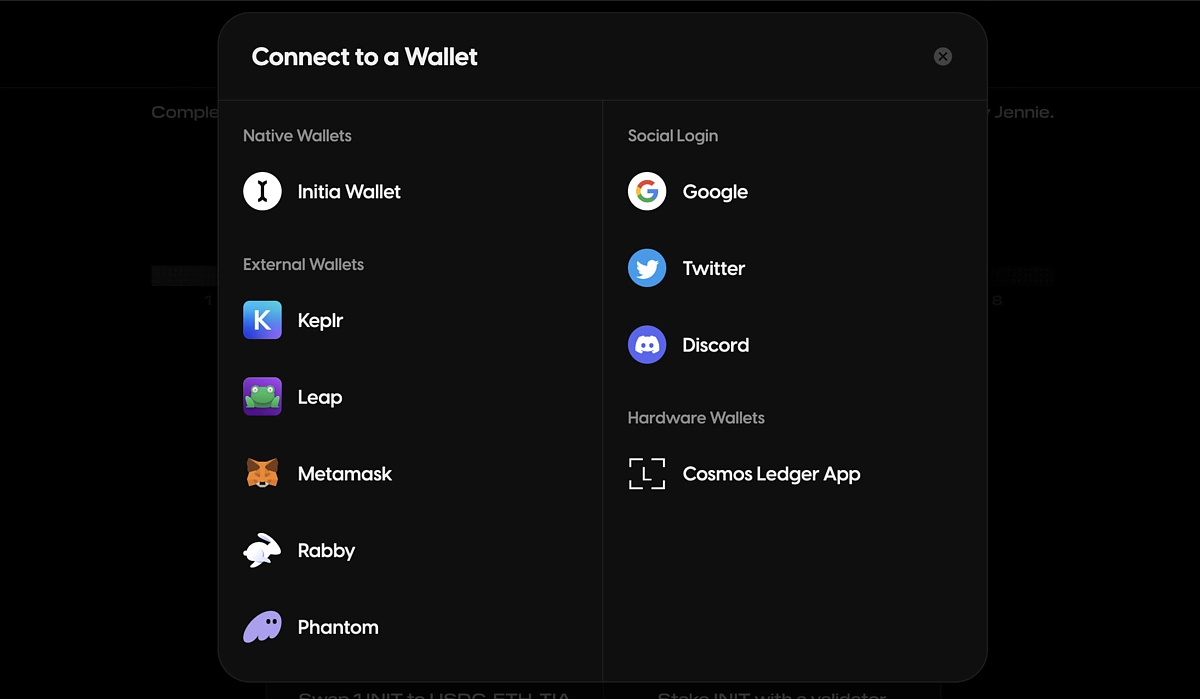Choose the Metamask text option
1200x699 pixels.
point(345,474)
